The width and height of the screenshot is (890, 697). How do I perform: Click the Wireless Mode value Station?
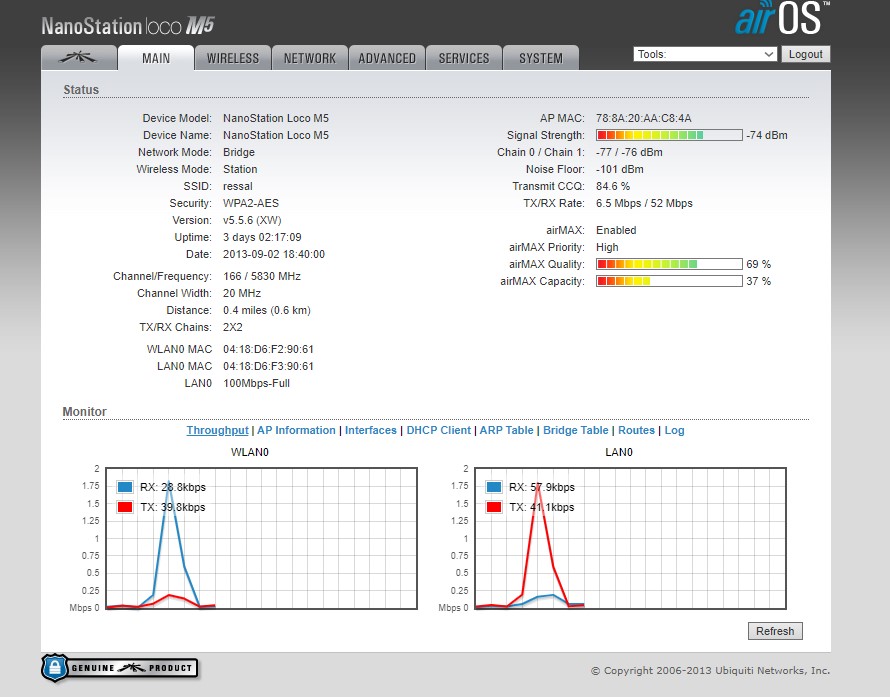click(x=240, y=169)
